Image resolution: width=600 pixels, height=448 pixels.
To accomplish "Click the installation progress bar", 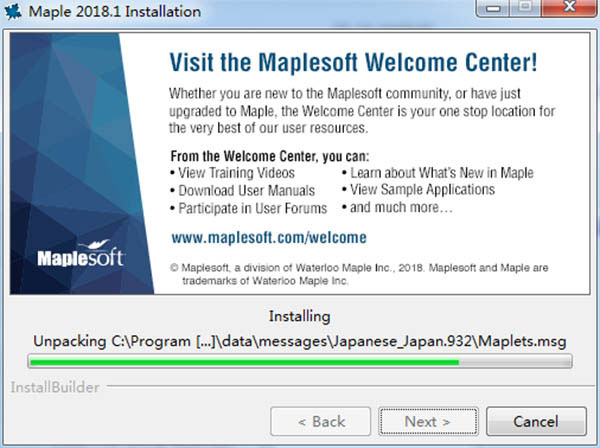I will tap(300, 362).
